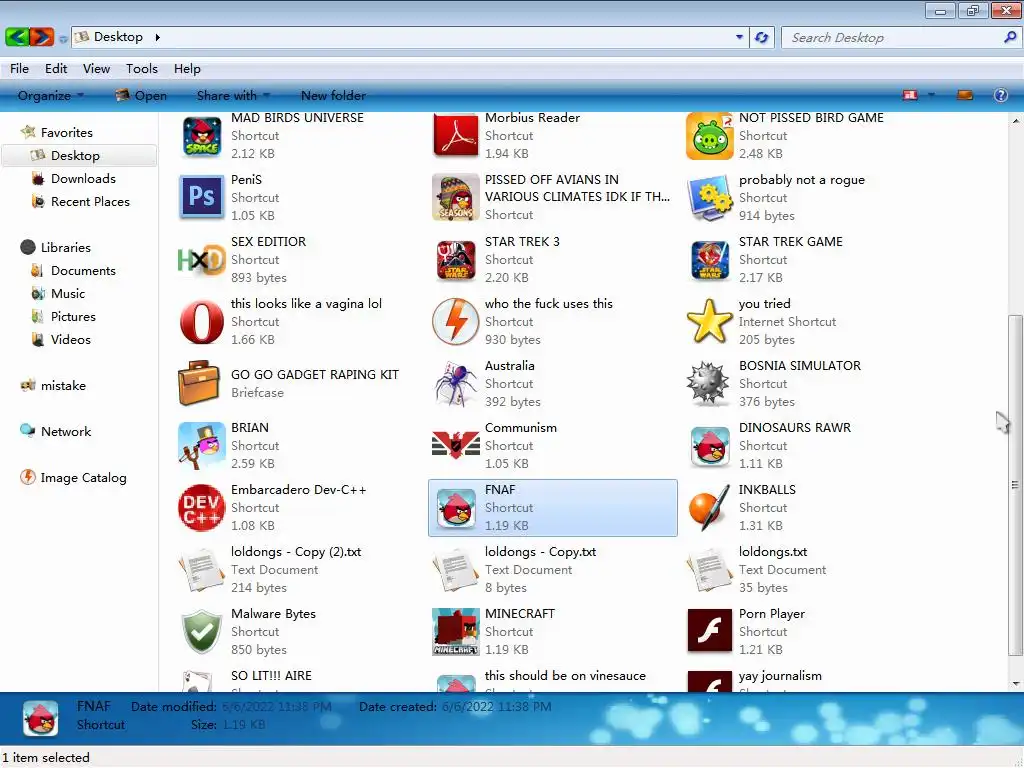Select the 'probably not a rogue' gears icon
This screenshot has height=768, width=1024.
coord(710,197)
